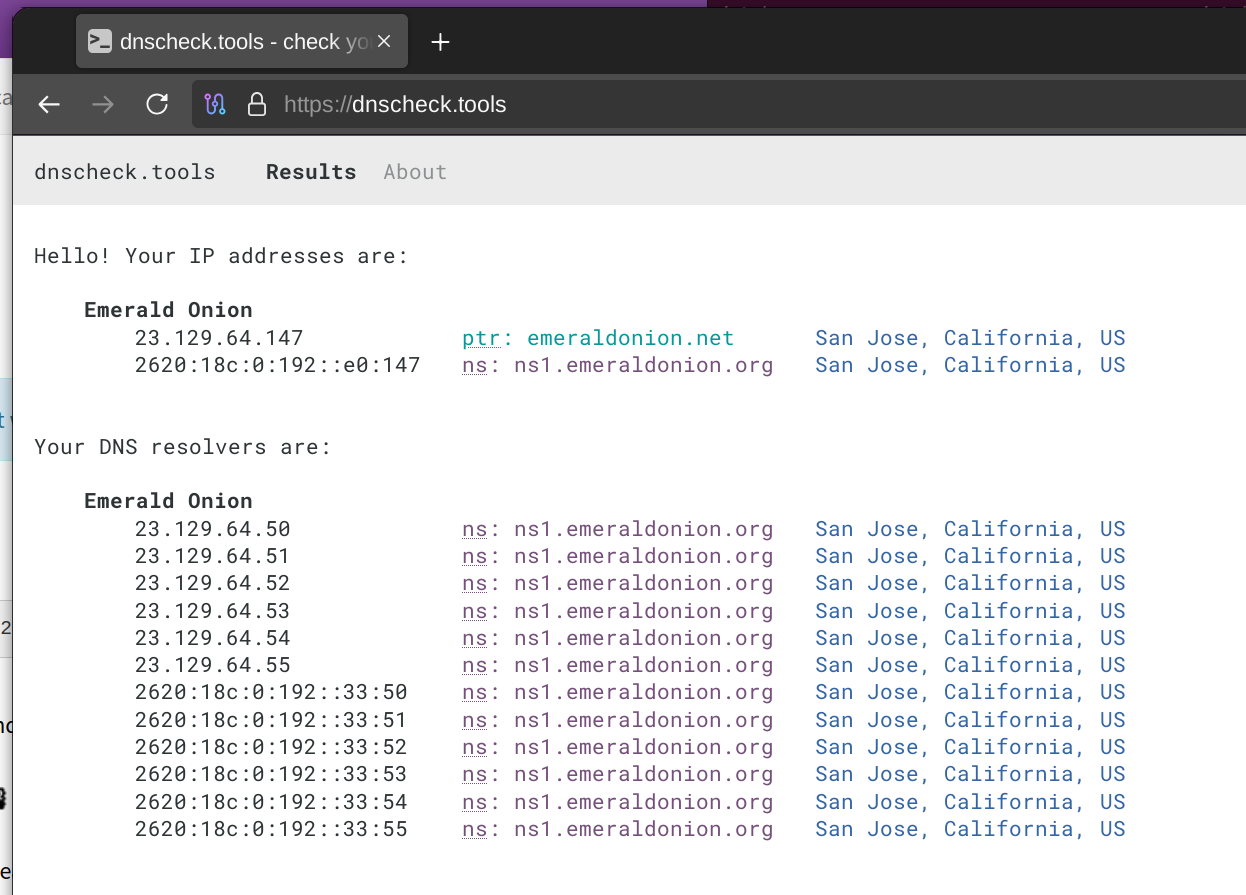This screenshot has height=895, width=1246.
Task: Click resolver address 23.129.64.50
Action: point(213,529)
